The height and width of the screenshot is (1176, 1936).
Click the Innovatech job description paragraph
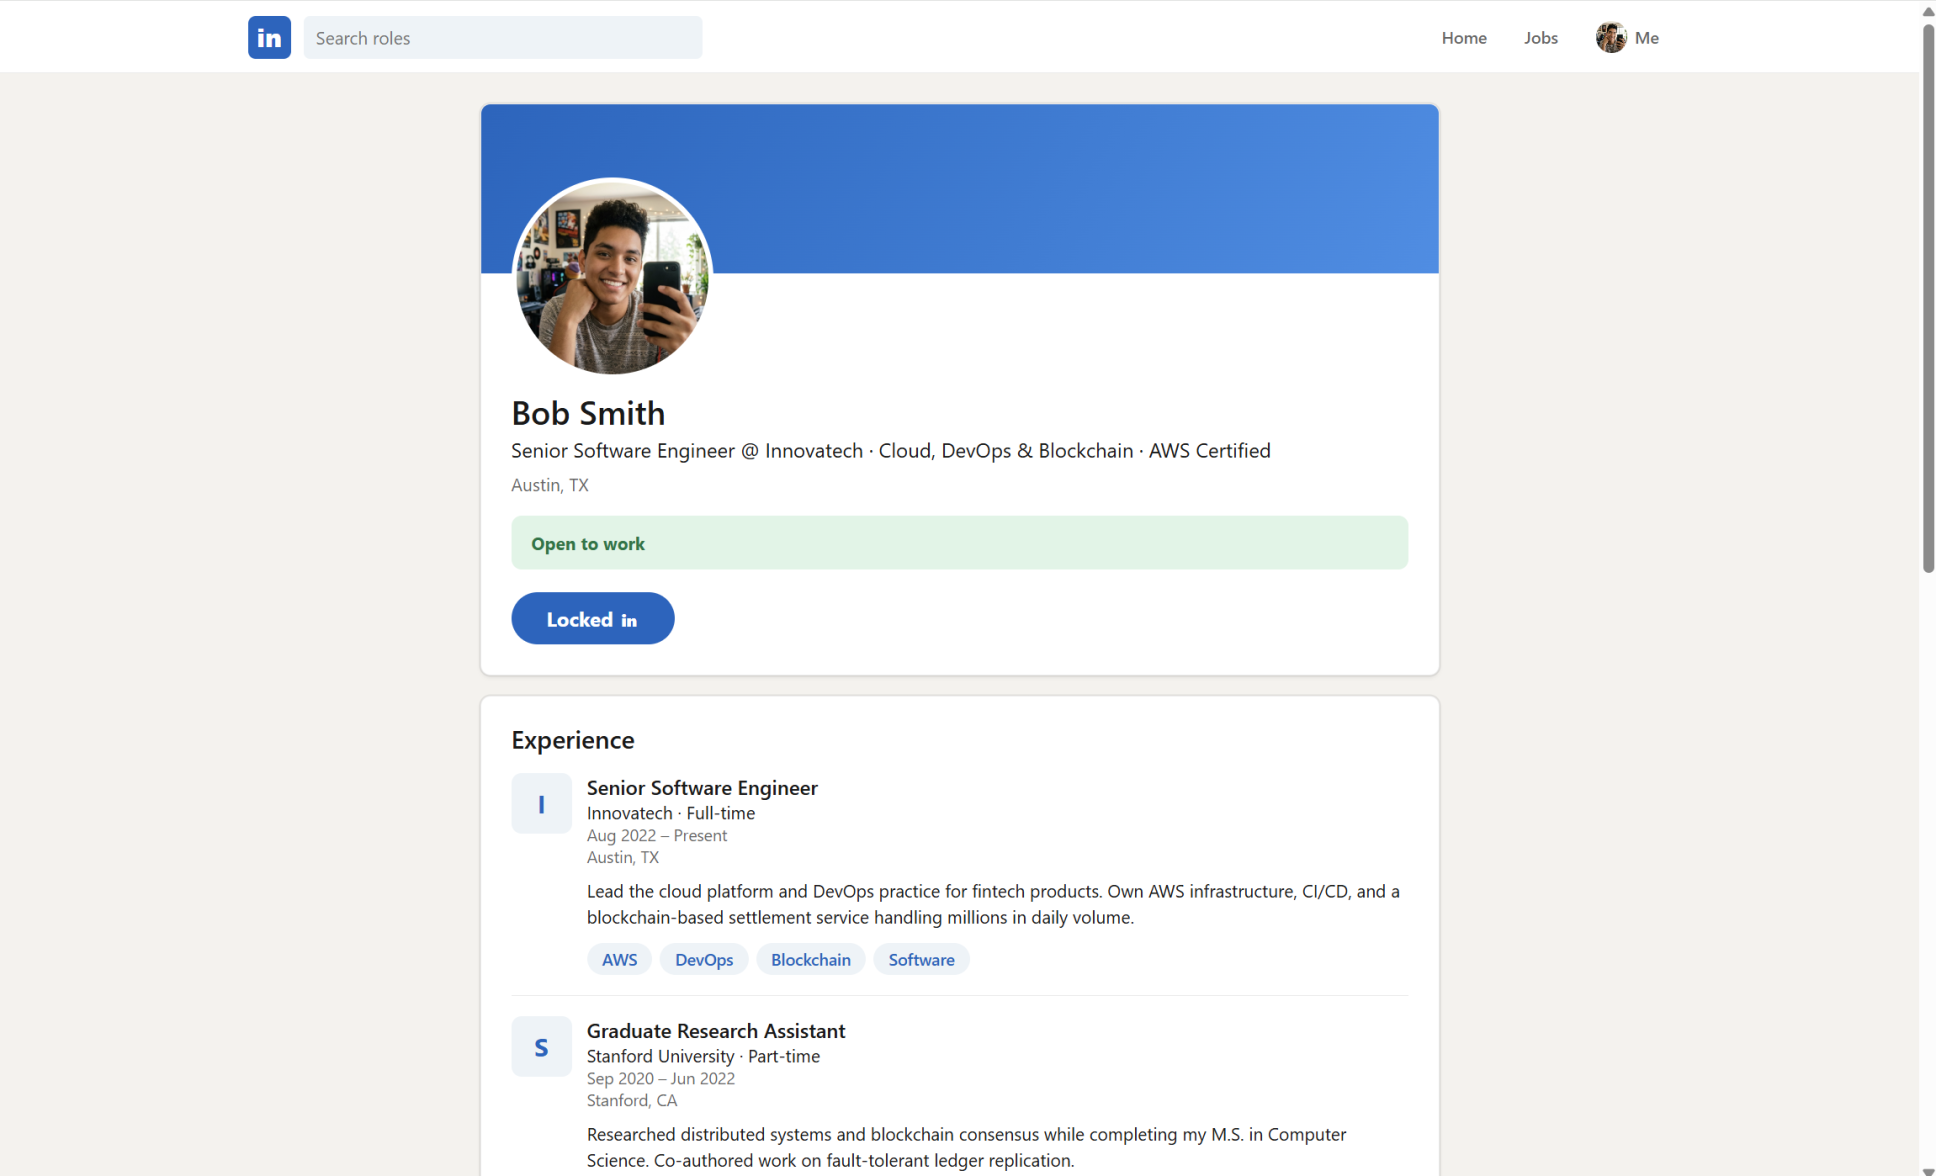[992, 904]
